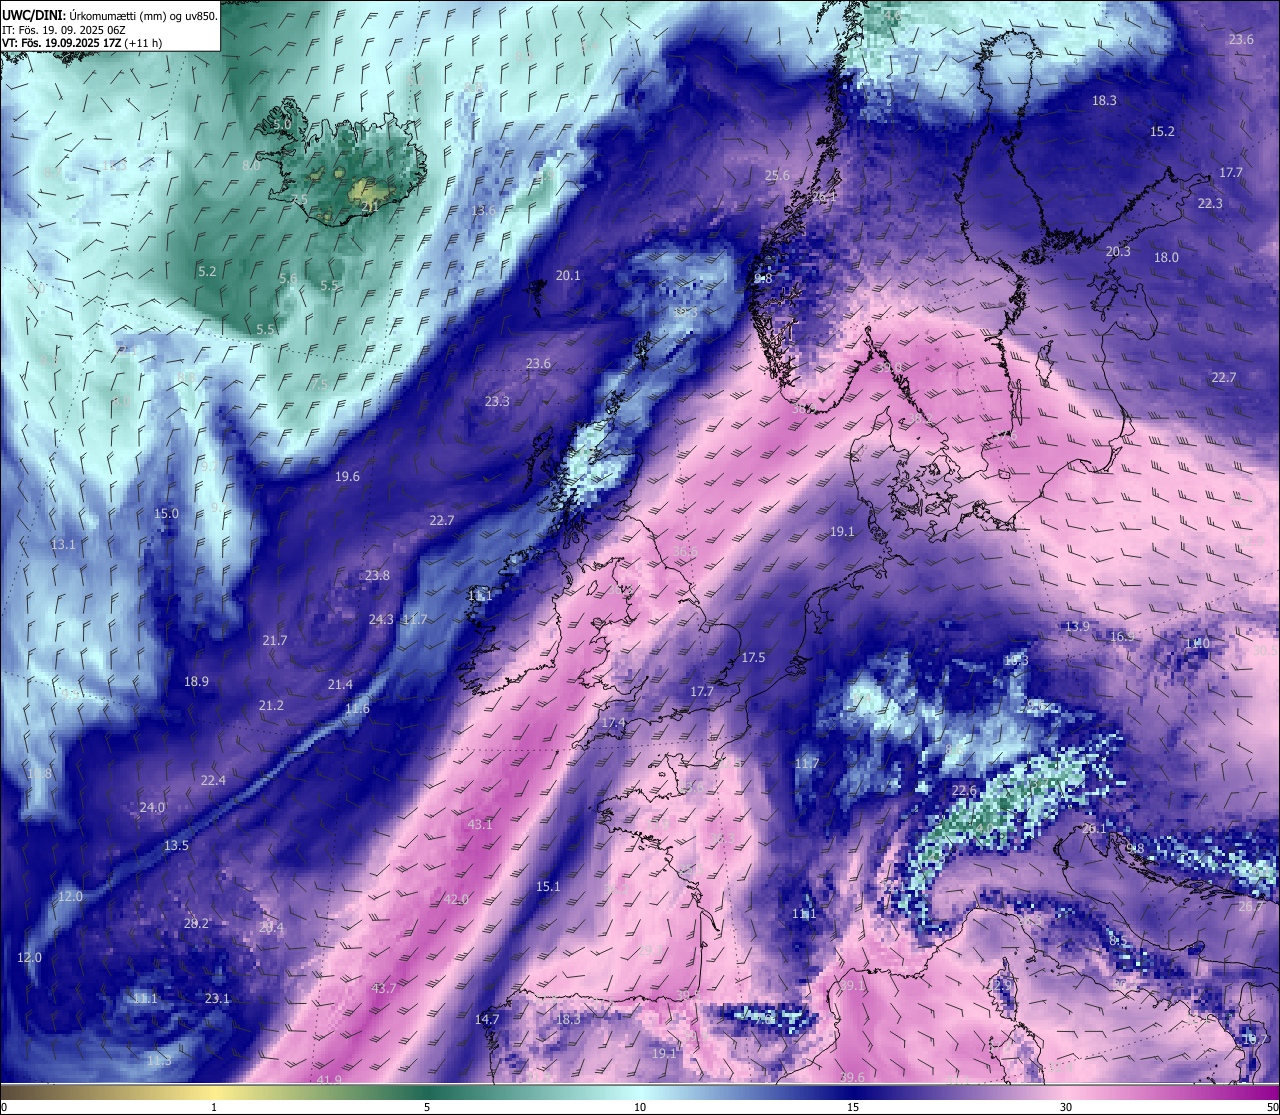Click the map value 17.4

click(x=613, y=724)
